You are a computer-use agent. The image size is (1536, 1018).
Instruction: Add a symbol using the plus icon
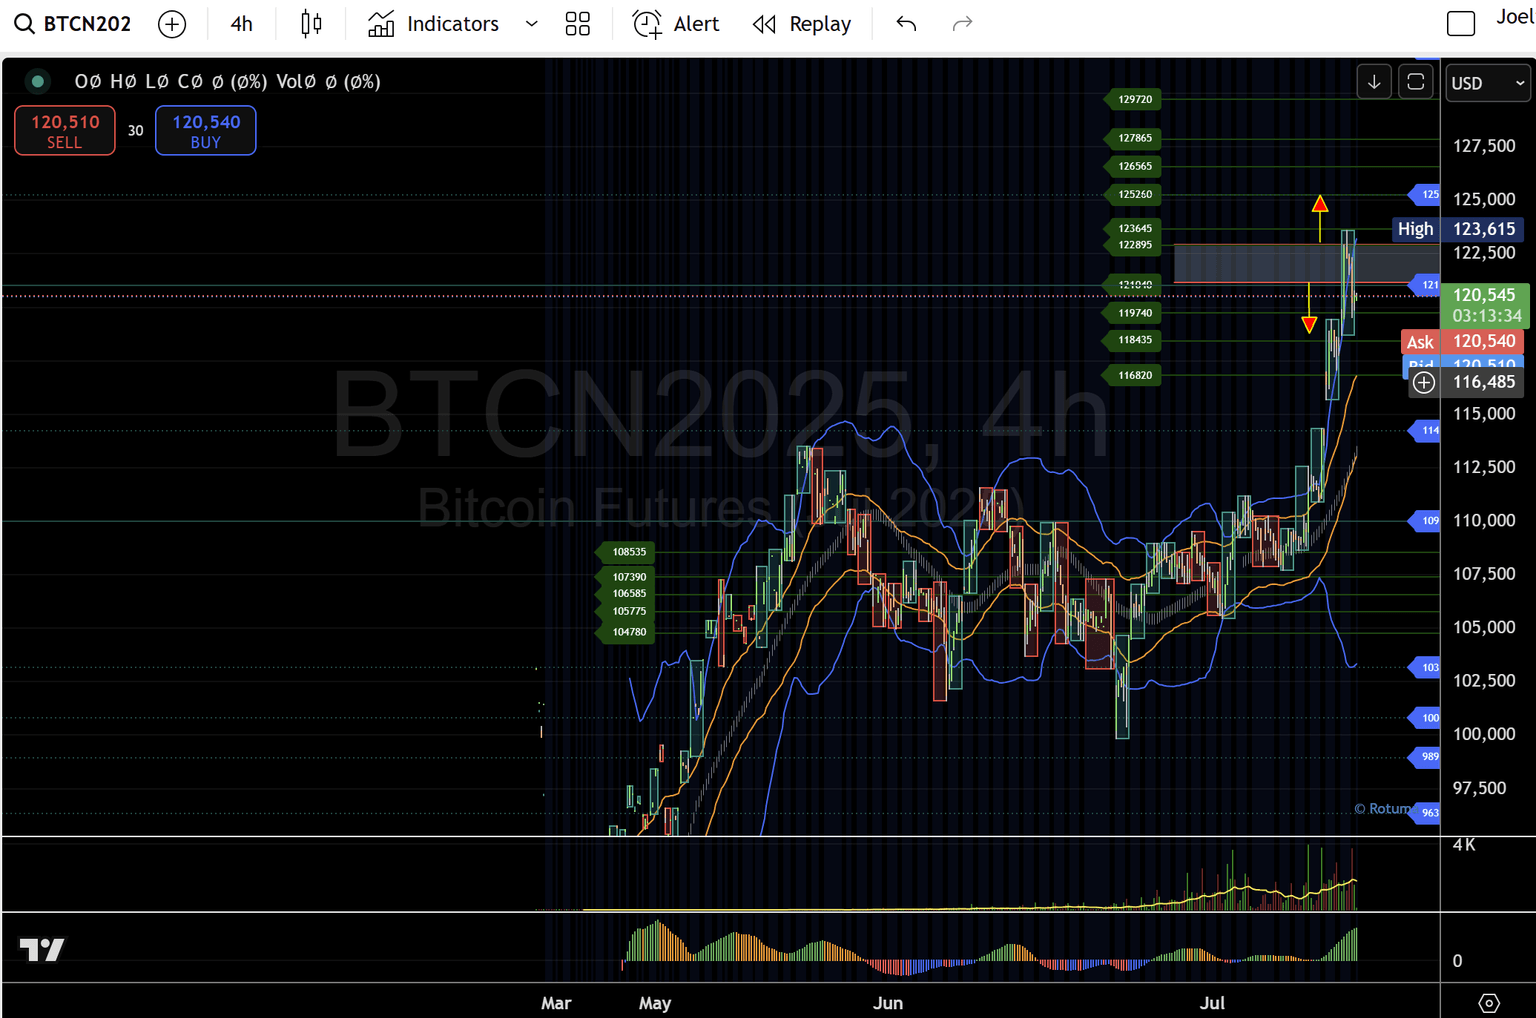[x=172, y=23]
